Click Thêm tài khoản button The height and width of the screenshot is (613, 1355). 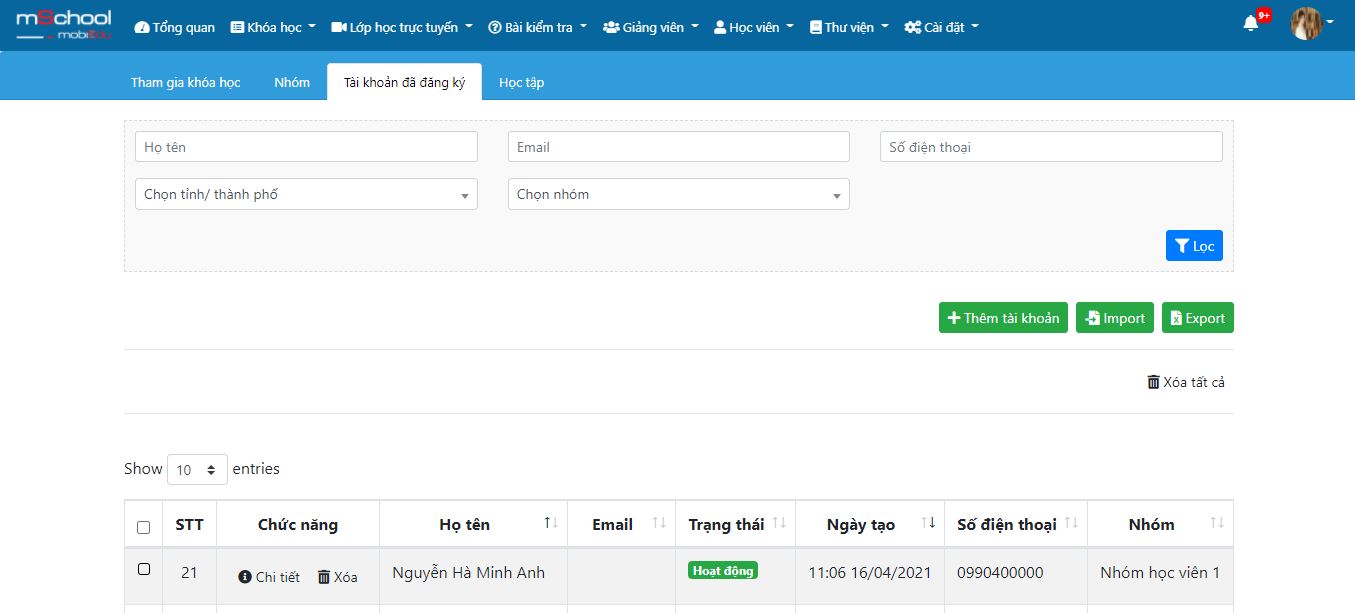(1003, 318)
